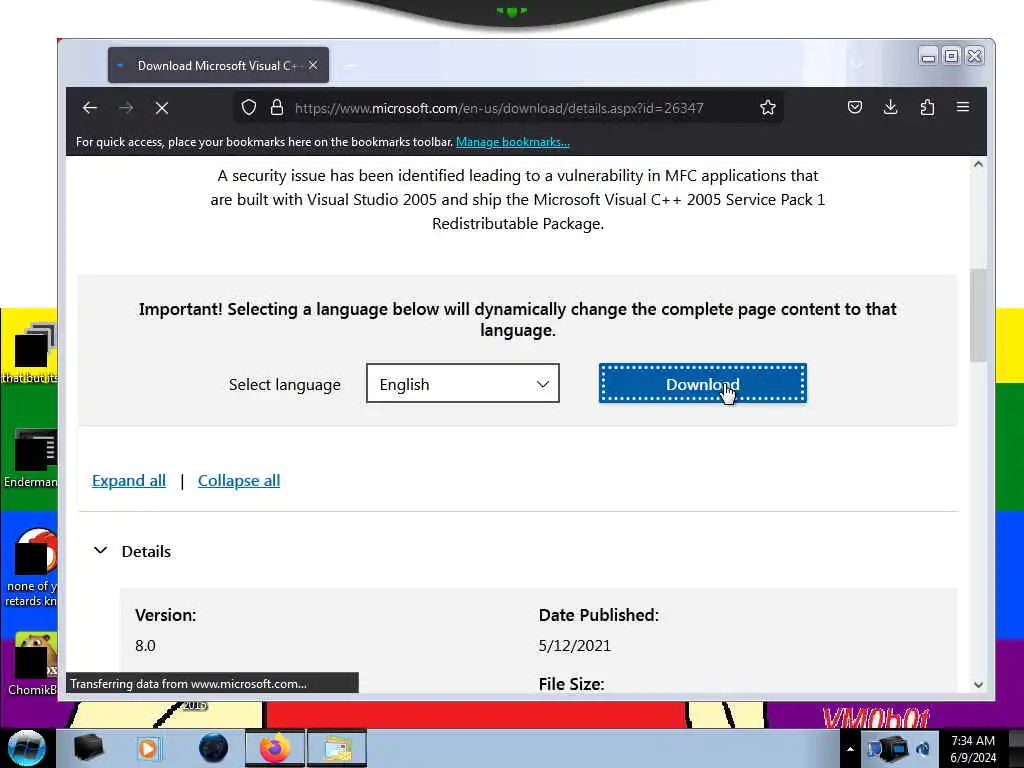This screenshot has width=1024, height=768.
Task: Stop page loading with the X button
Action: click(x=162, y=108)
